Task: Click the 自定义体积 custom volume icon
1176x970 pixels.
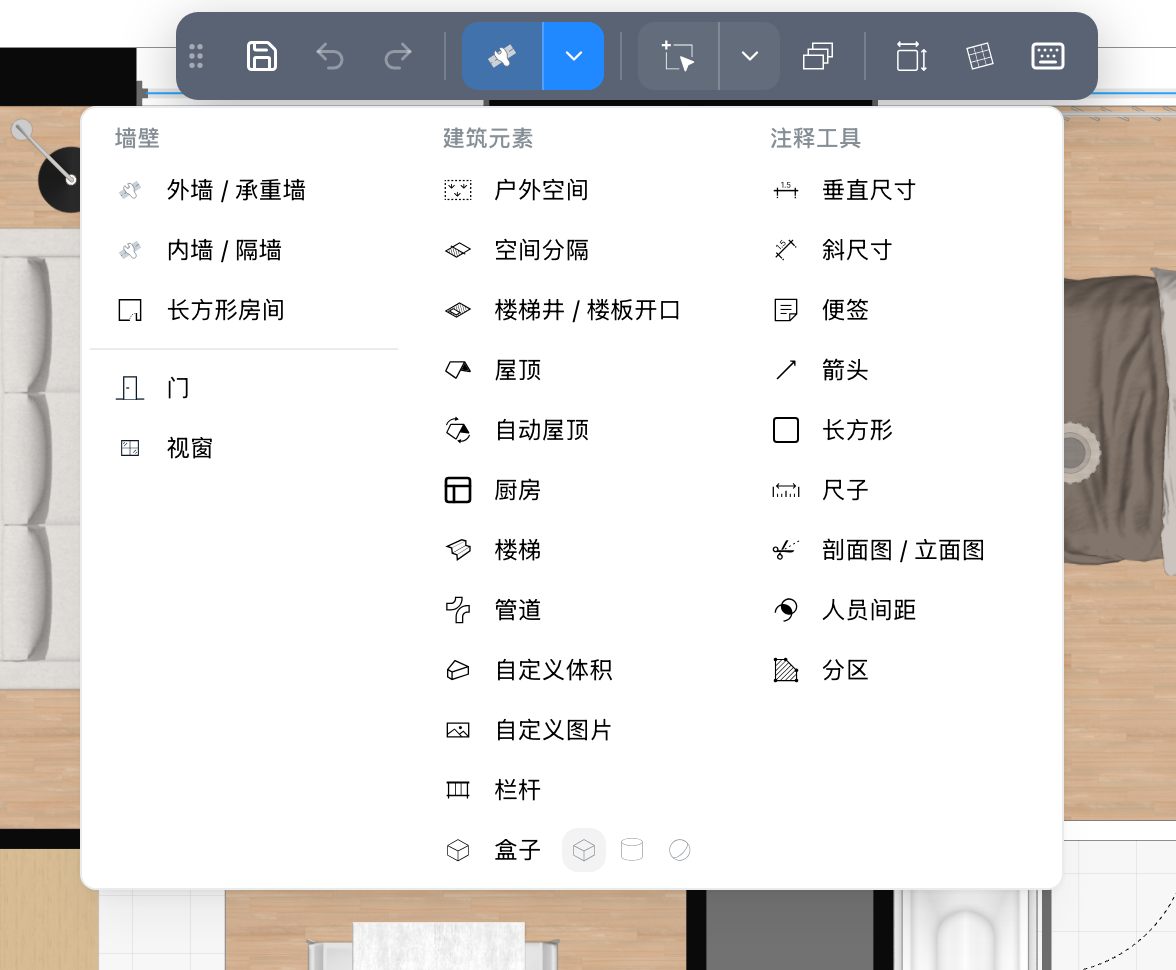Action: pyautogui.click(x=458, y=671)
